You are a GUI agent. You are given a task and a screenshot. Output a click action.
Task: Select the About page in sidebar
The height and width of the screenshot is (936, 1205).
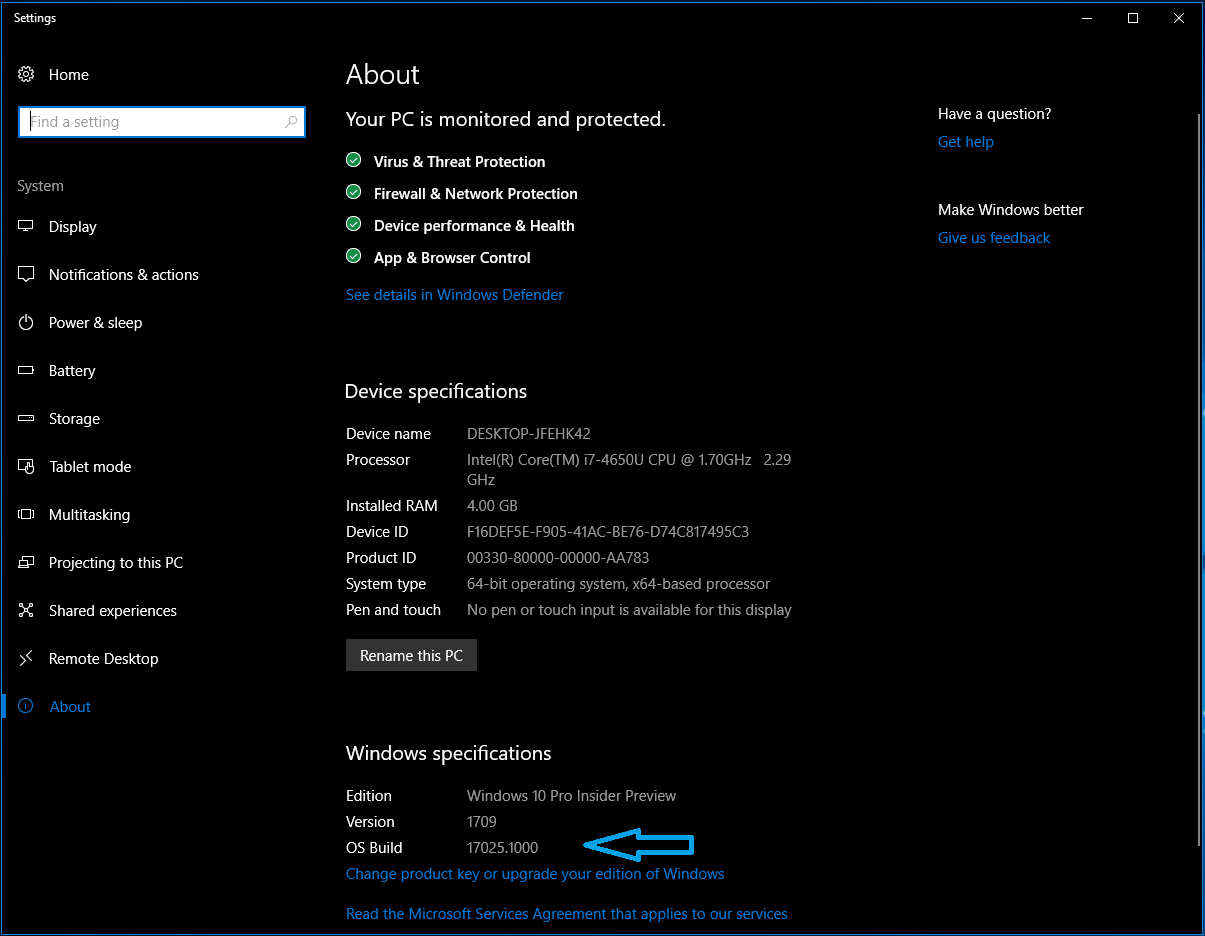(70, 707)
